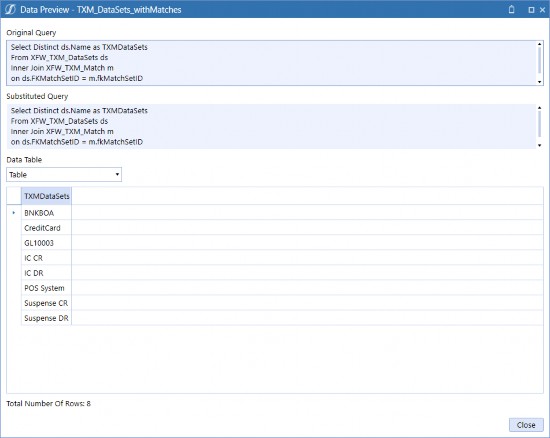
Task: Click the pin icon in title bar
Action: [x=511, y=9]
